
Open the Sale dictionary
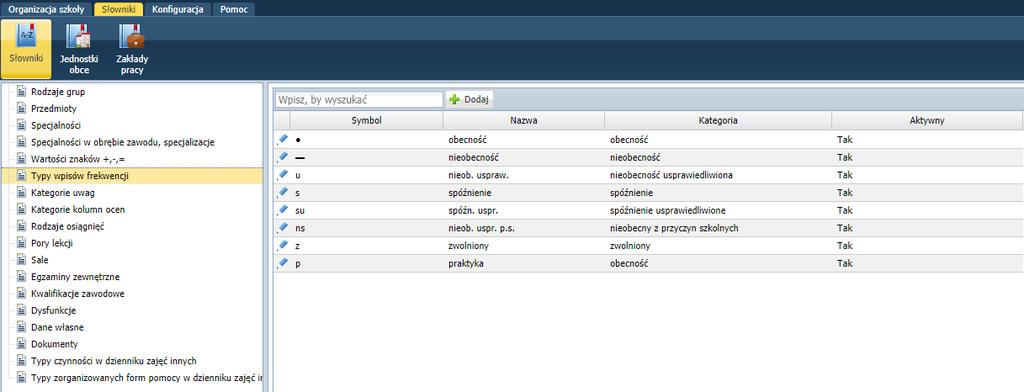tap(40, 259)
